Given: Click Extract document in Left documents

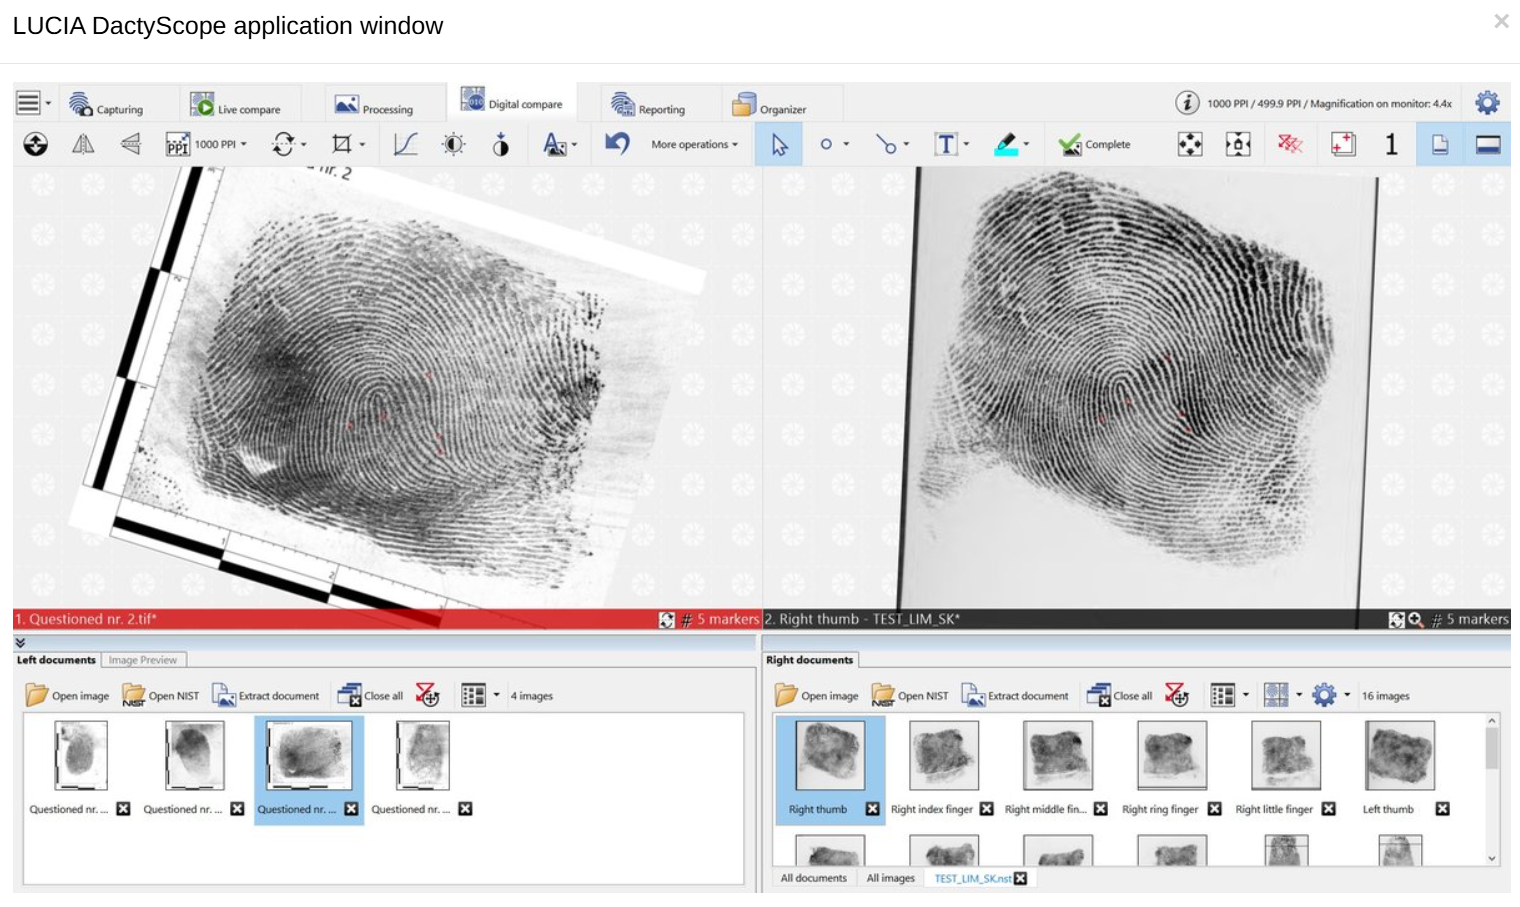Looking at the screenshot, I should point(266,695).
